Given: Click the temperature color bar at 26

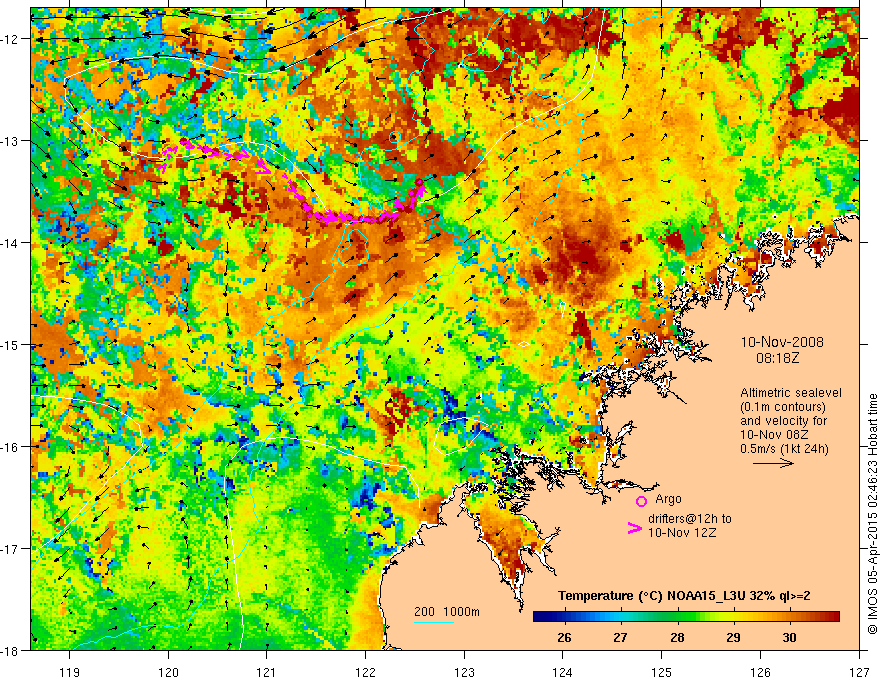Looking at the screenshot, I should coord(565,617).
